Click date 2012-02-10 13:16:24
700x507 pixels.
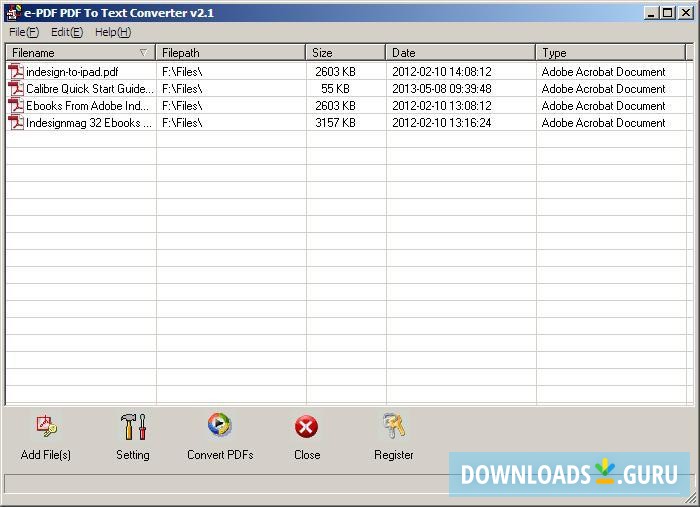pyautogui.click(x=442, y=123)
